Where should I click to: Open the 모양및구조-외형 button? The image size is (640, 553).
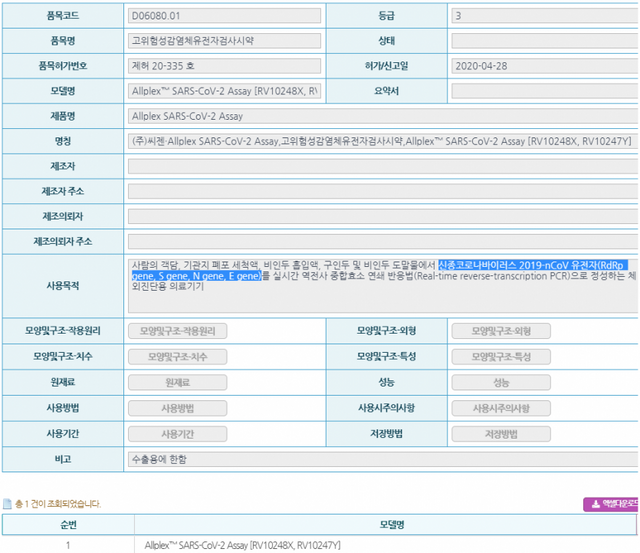tap(501, 331)
